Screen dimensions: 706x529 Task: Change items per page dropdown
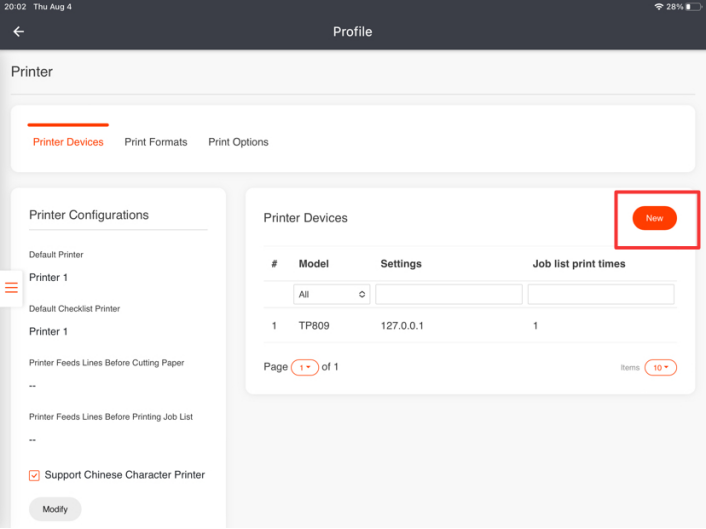pyautogui.click(x=660, y=367)
